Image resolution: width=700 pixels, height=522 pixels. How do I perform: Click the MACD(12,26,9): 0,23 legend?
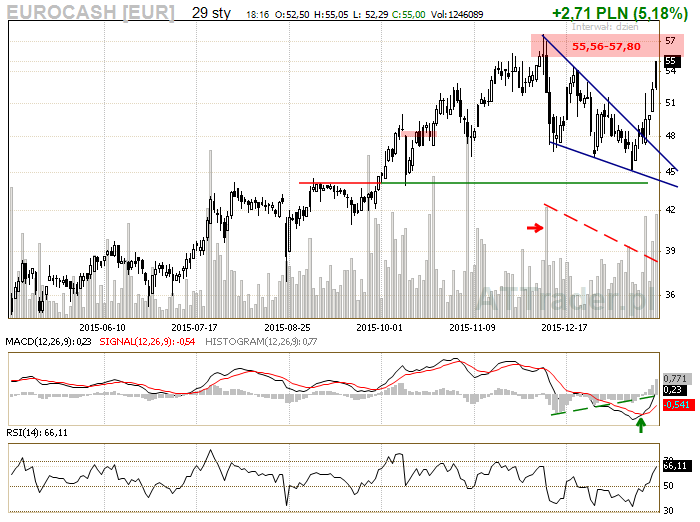coord(48,342)
